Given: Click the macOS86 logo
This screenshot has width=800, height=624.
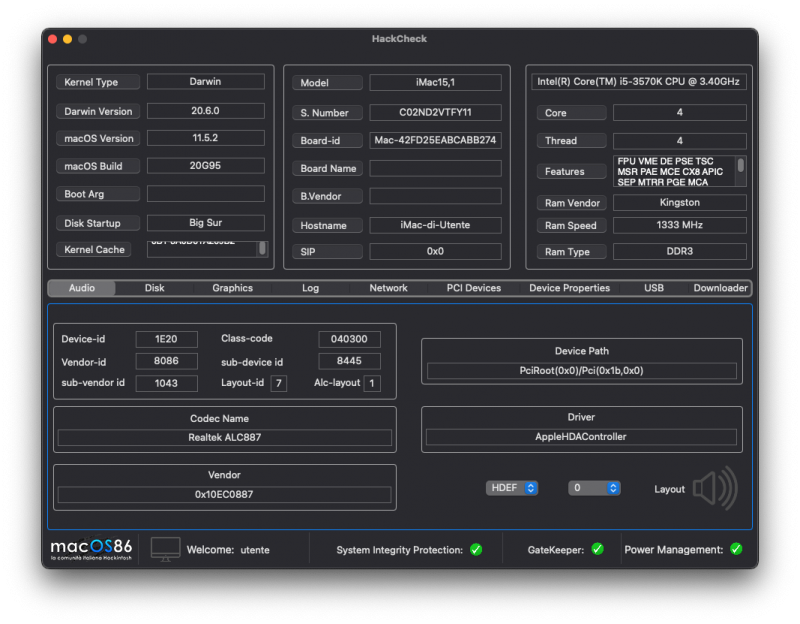Looking at the screenshot, I should pos(91,548).
